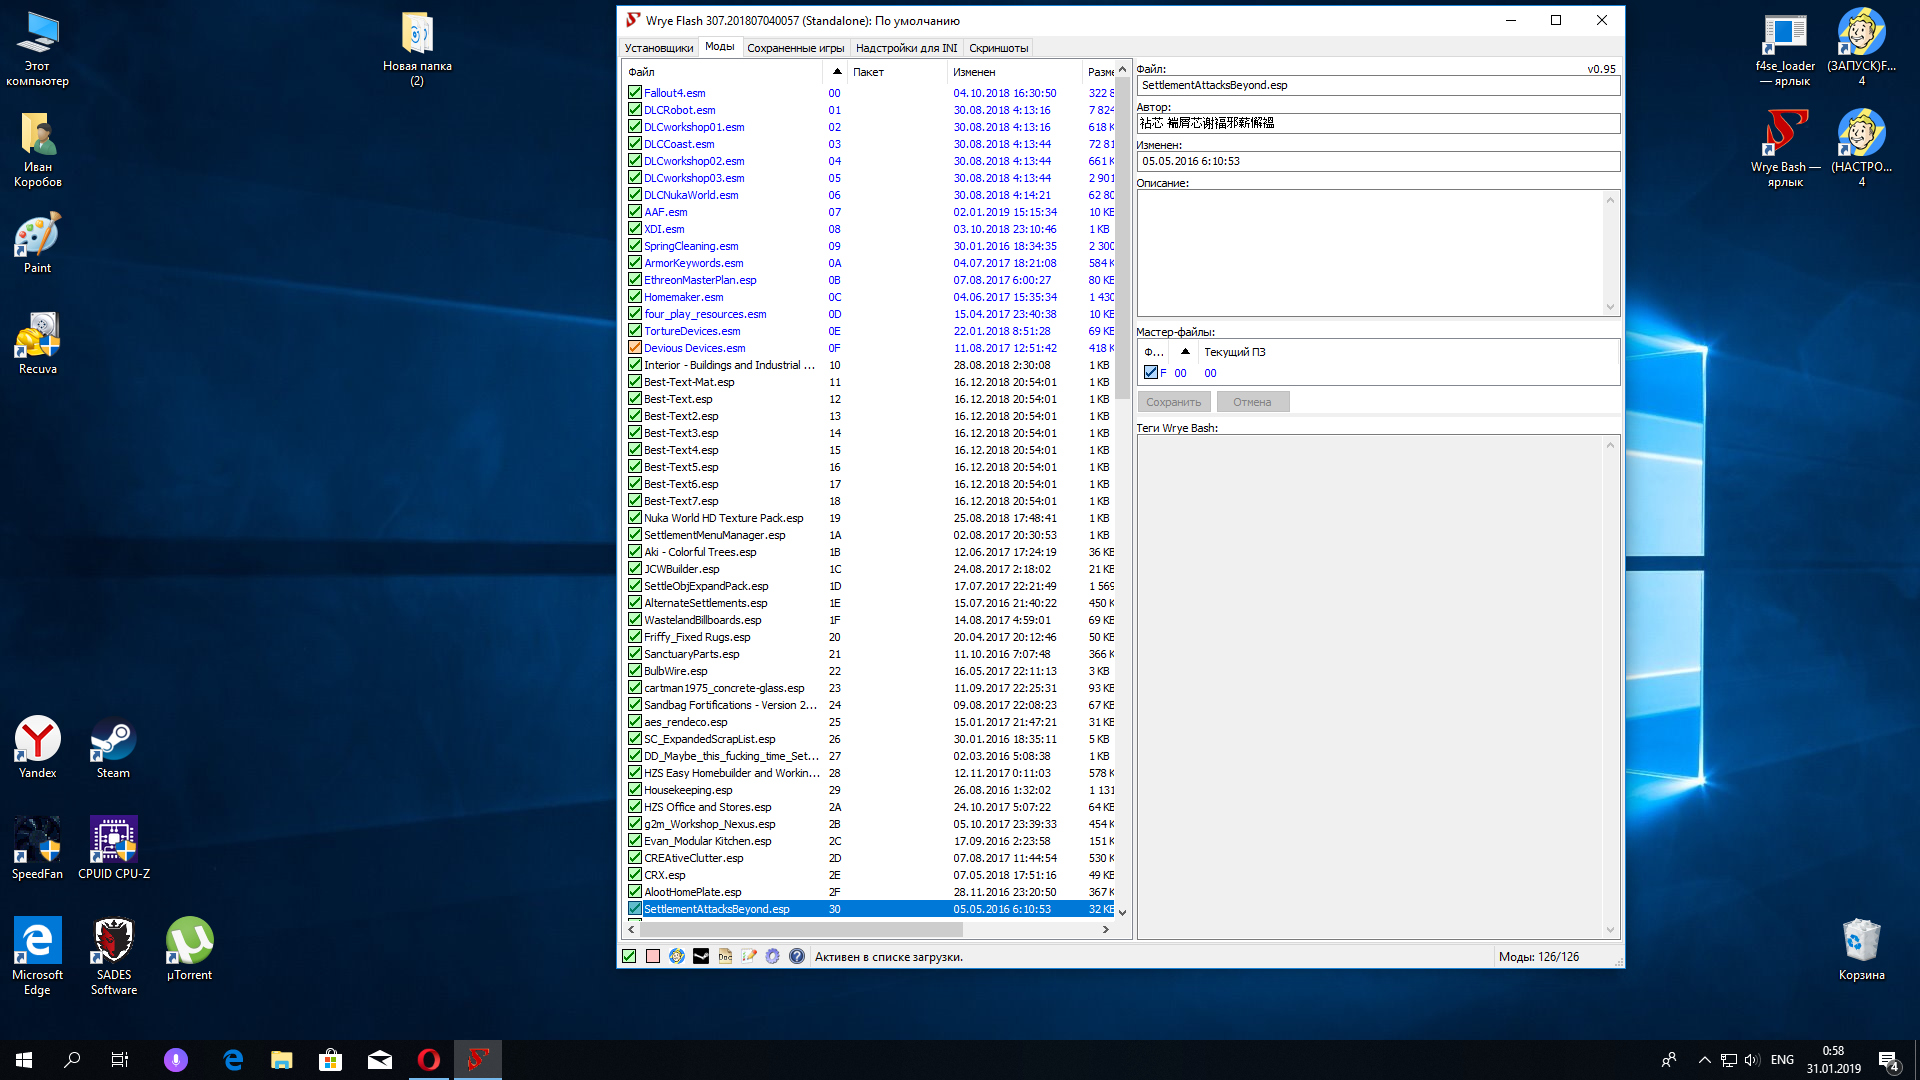Image resolution: width=1920 pixels, height=1080 pixels.
Task: Uncheck the SpringCleaning.esm checkbox
Action: pos(635,246)
